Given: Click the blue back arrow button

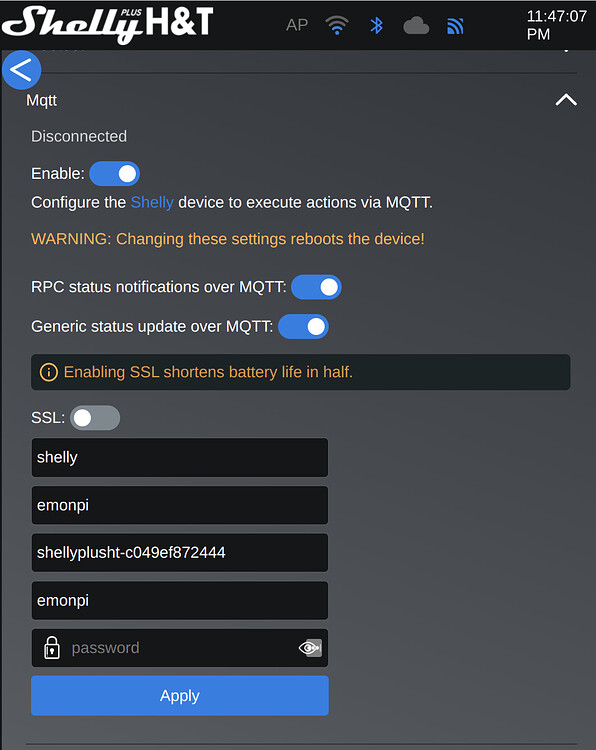Looking at the screenshot, I should 22,70.
